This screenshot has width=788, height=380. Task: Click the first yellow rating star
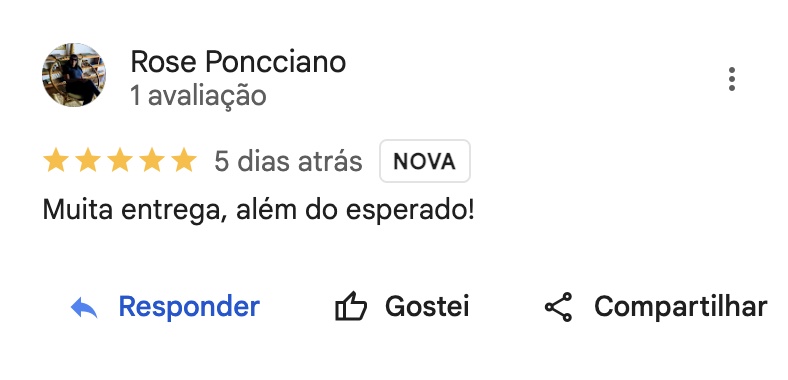pyautogui.click(x=56, y=160)
